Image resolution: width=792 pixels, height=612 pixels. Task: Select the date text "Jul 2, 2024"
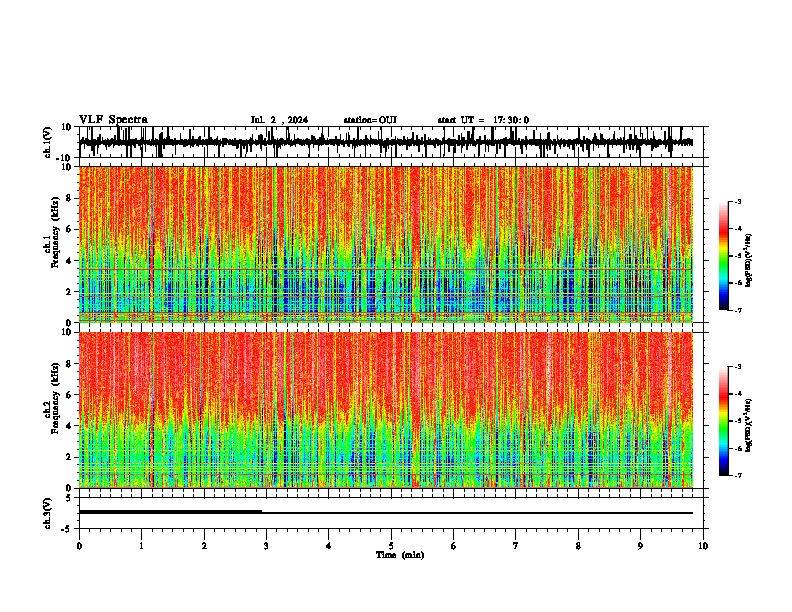pyautogui.click(x=279, y=120)
